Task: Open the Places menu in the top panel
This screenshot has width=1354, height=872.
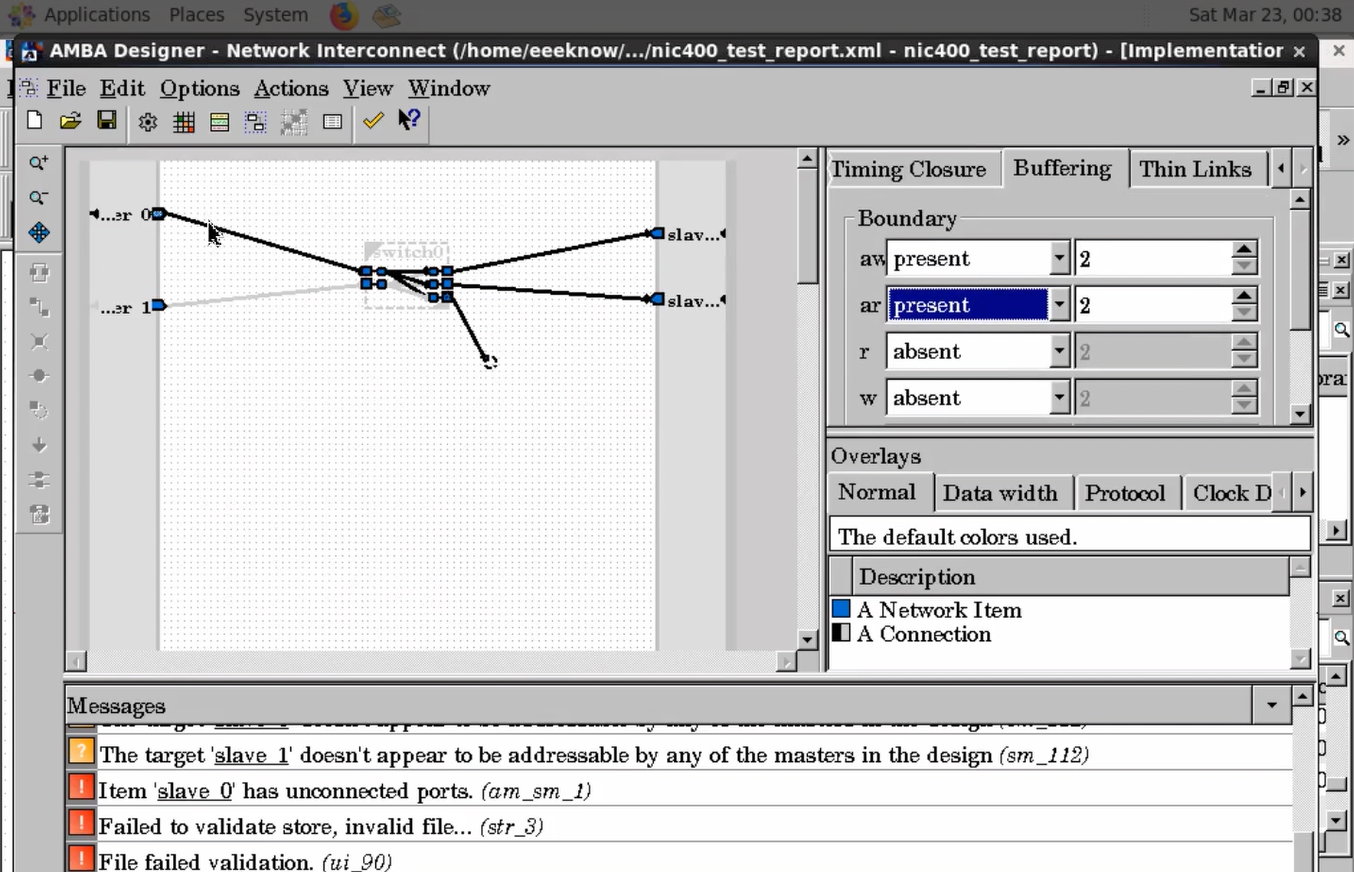Action: click(196, 15)
